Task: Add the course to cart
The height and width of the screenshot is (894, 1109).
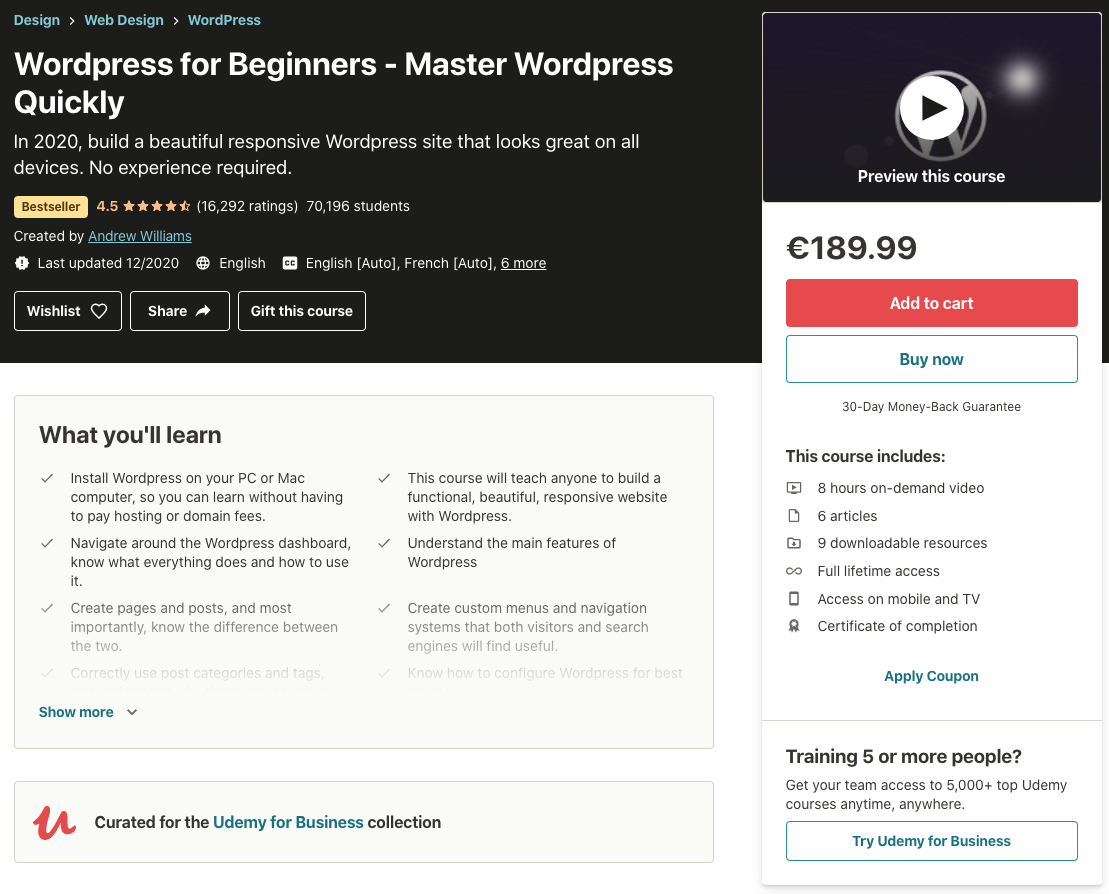Action: click(x=931, y=303)
